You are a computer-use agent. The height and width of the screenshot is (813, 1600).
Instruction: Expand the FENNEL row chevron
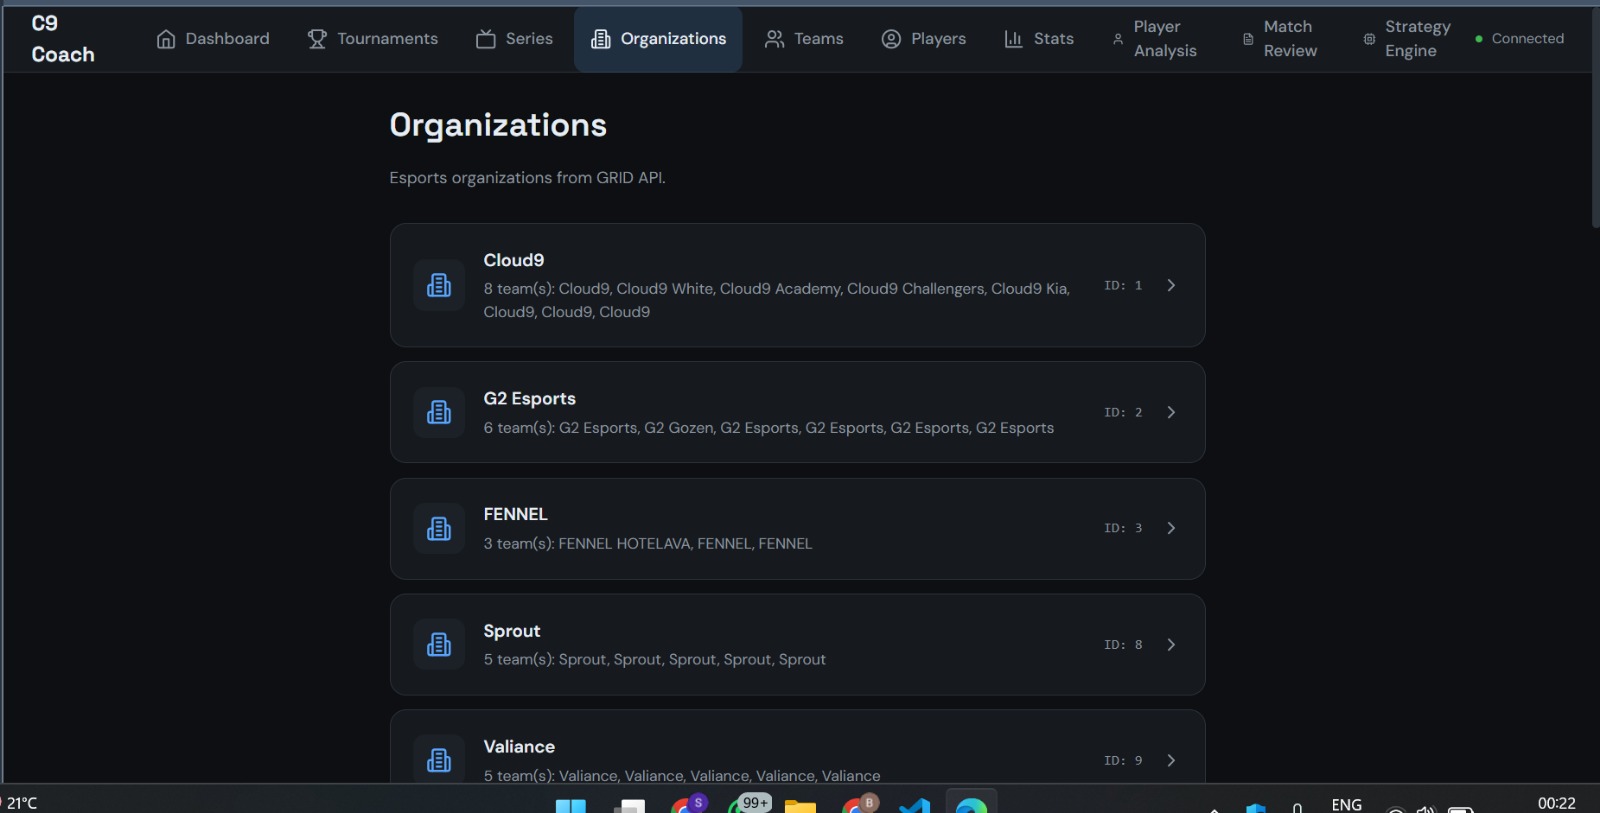[1171, 528]
